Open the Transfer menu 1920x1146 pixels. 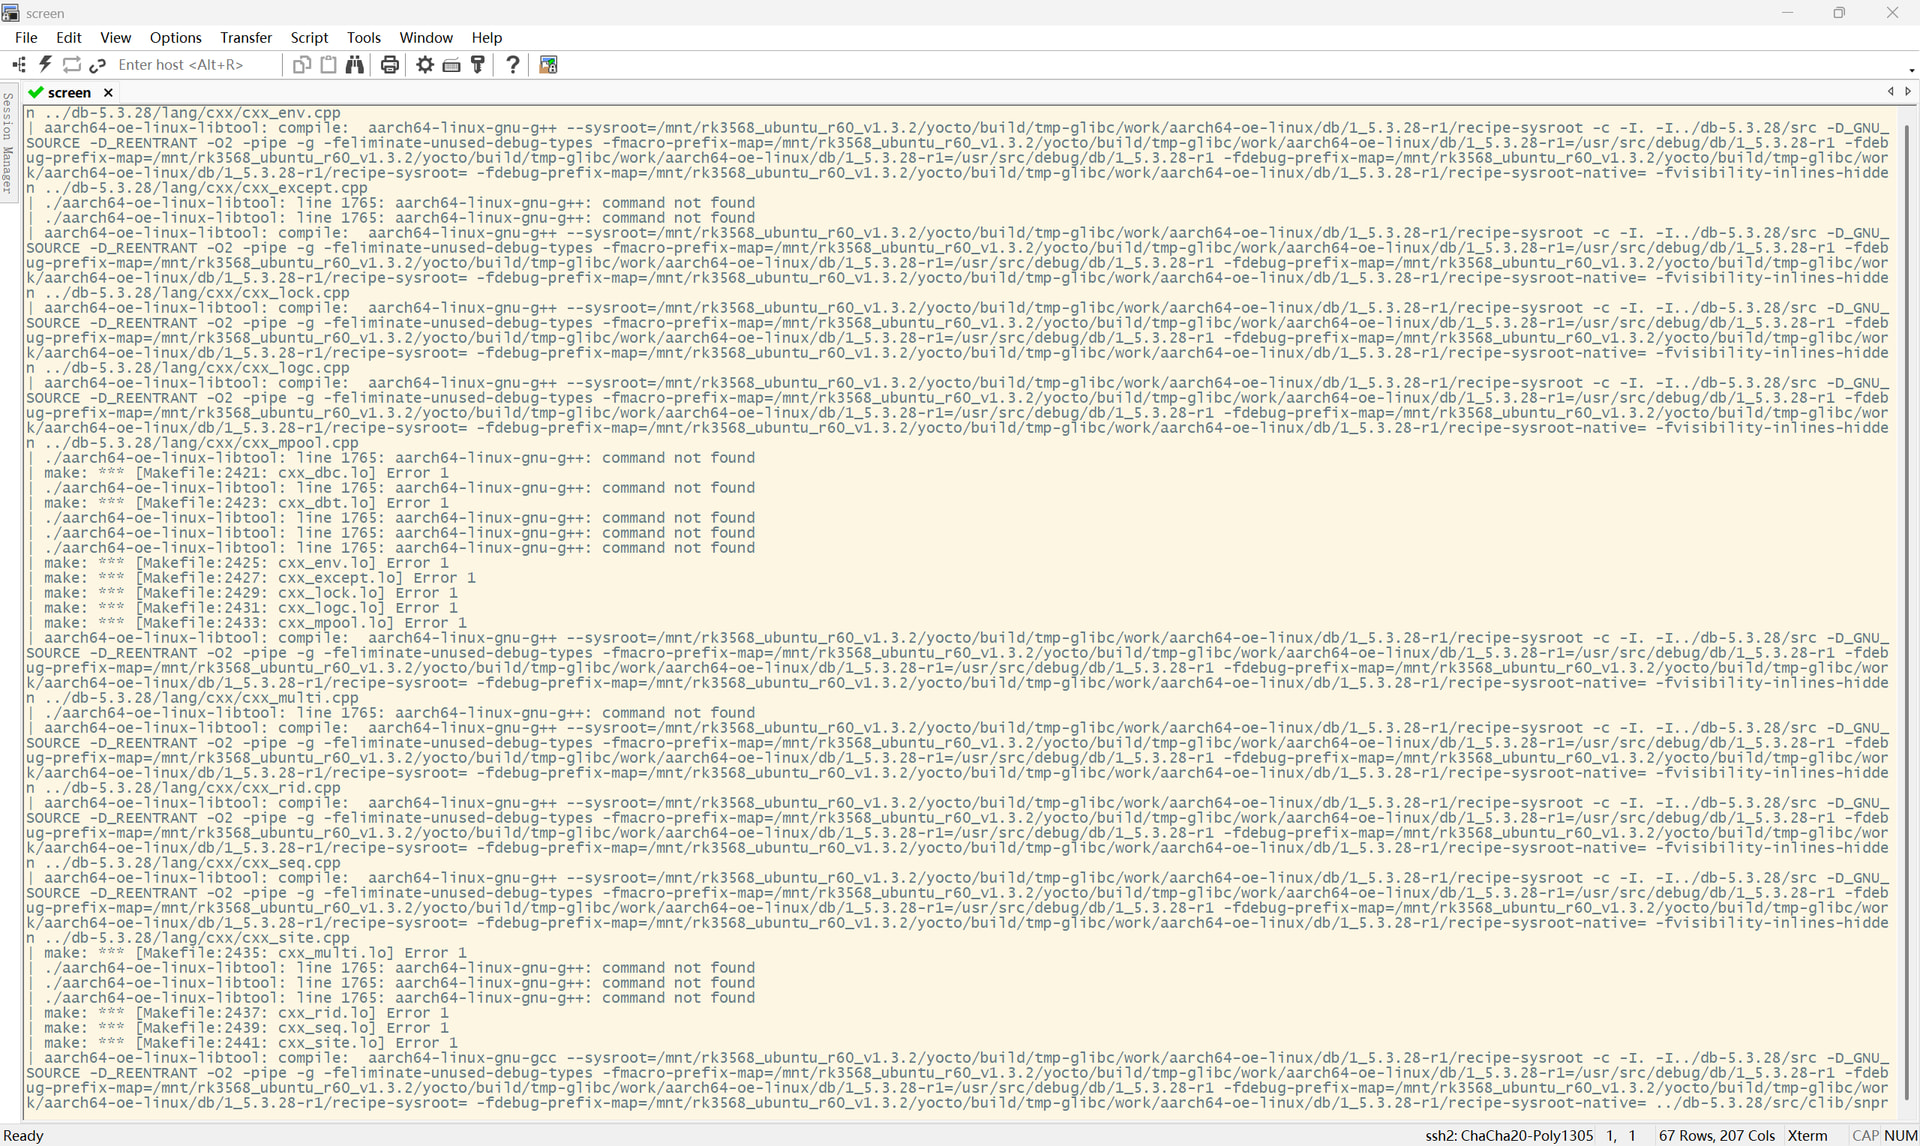click(246, 38)
